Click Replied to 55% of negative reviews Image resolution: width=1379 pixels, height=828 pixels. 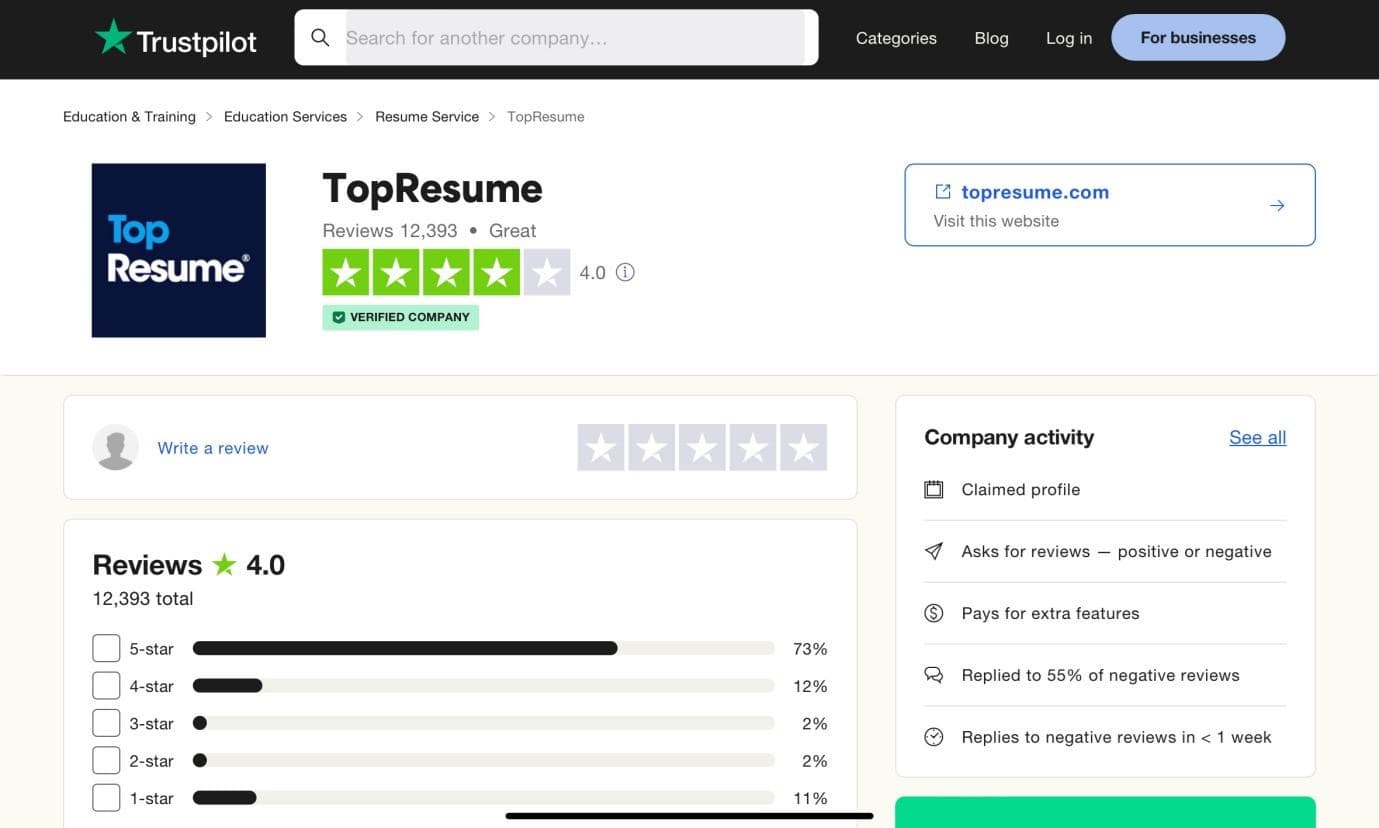(1100, 675)
